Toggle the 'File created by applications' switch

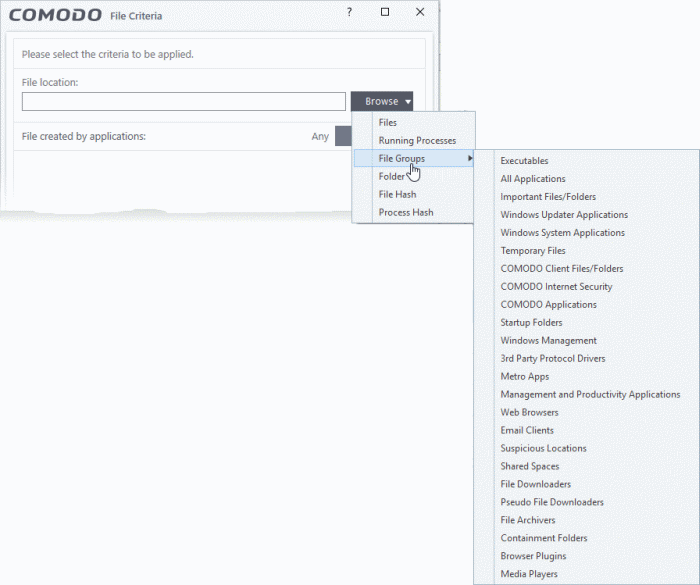(x=343, y=136)
